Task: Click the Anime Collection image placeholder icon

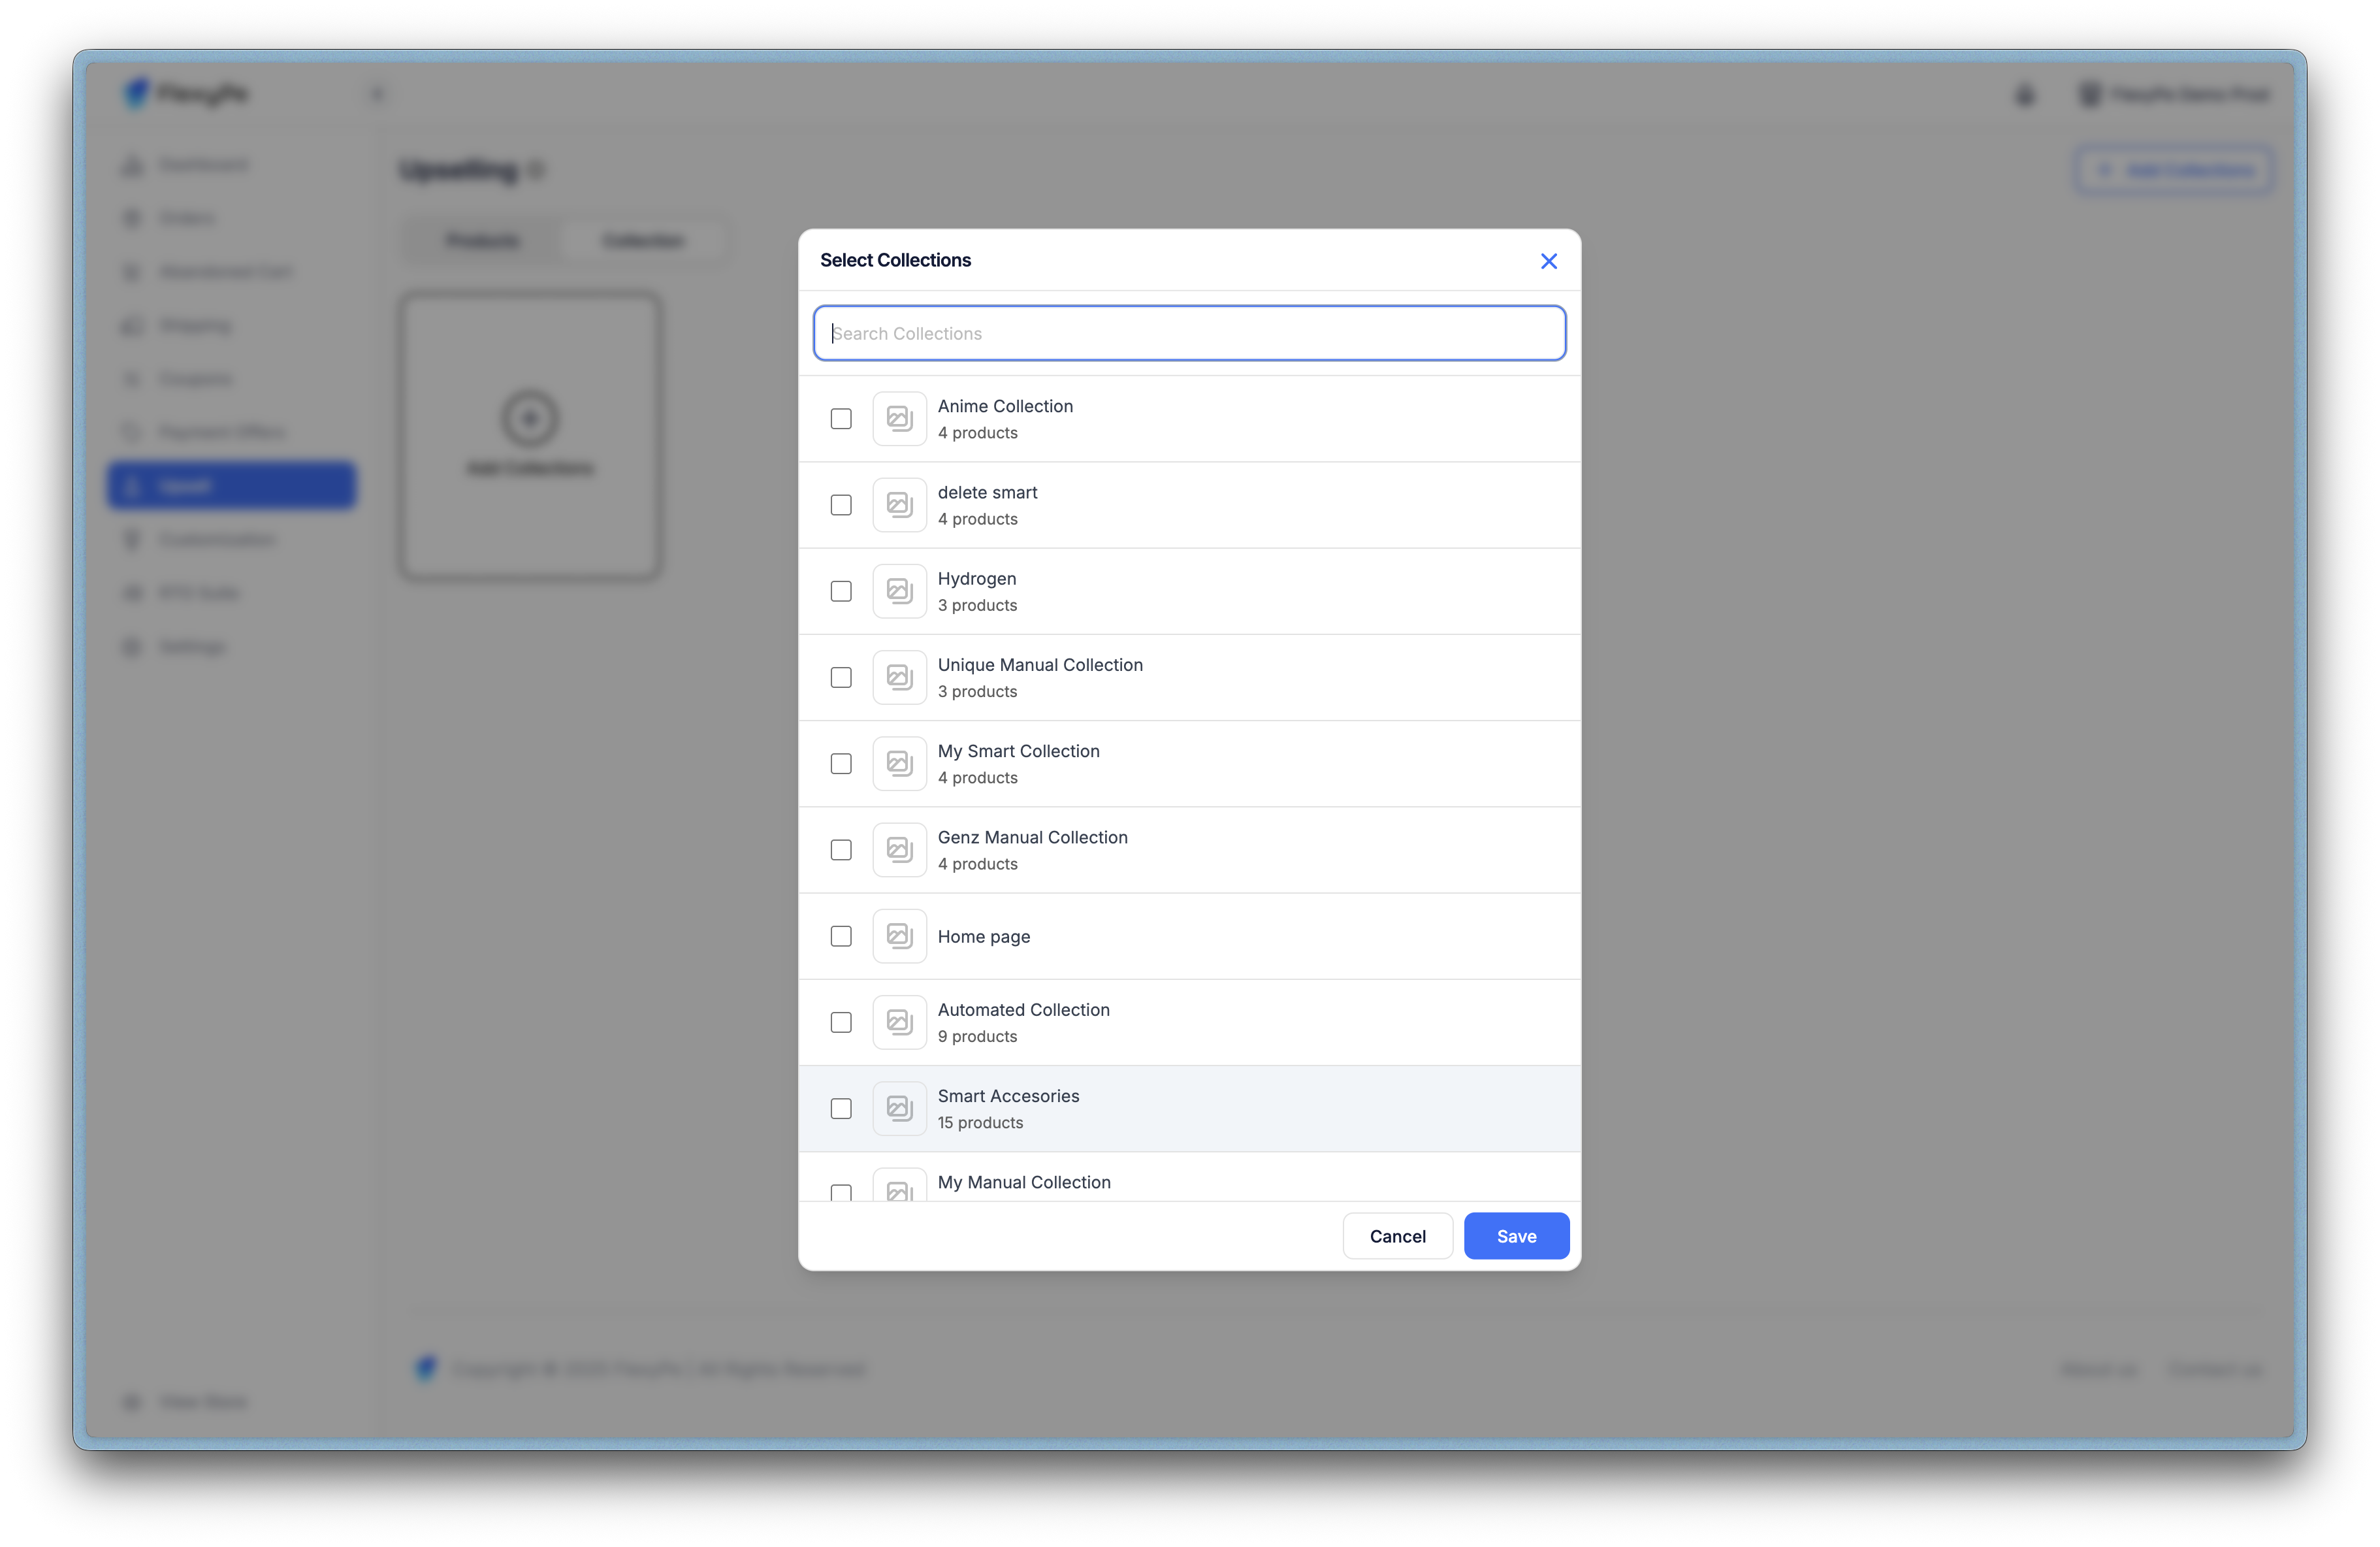Action: (x=899, y=419)
